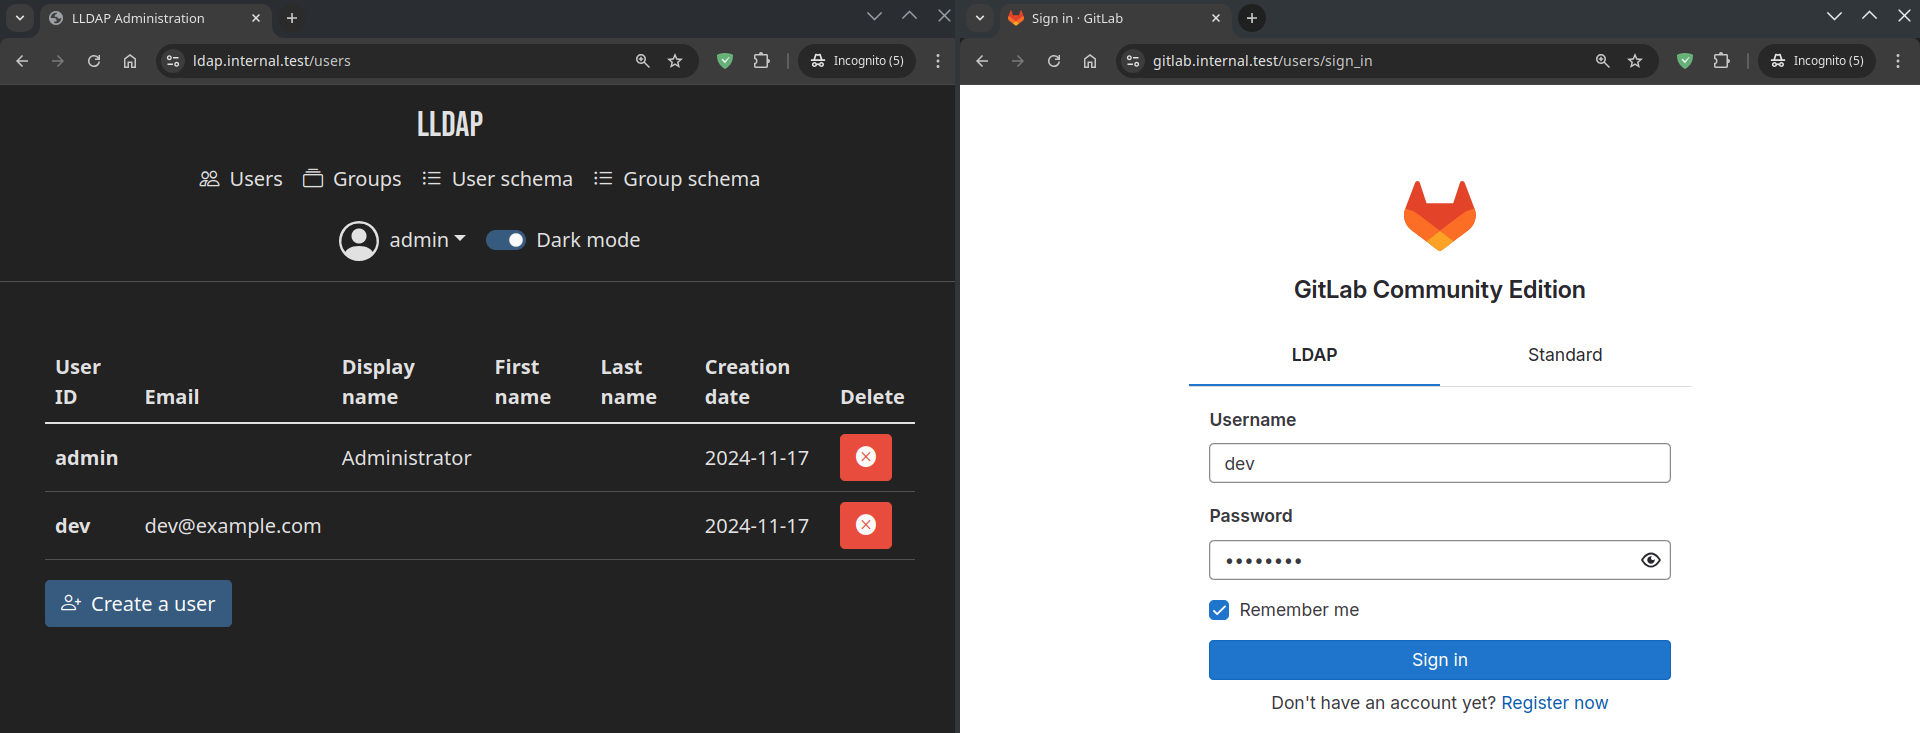Expand tab search in LLDAP window

point(20,18)
